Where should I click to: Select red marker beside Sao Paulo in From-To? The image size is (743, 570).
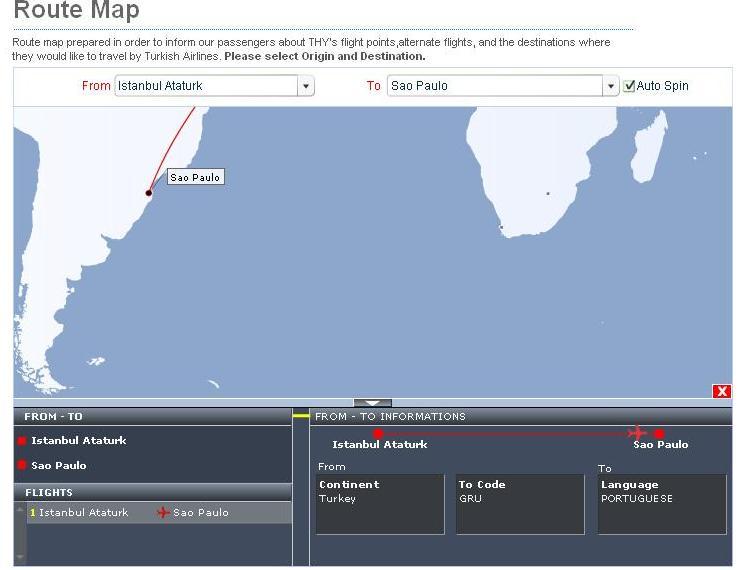(x=22, y=465)
